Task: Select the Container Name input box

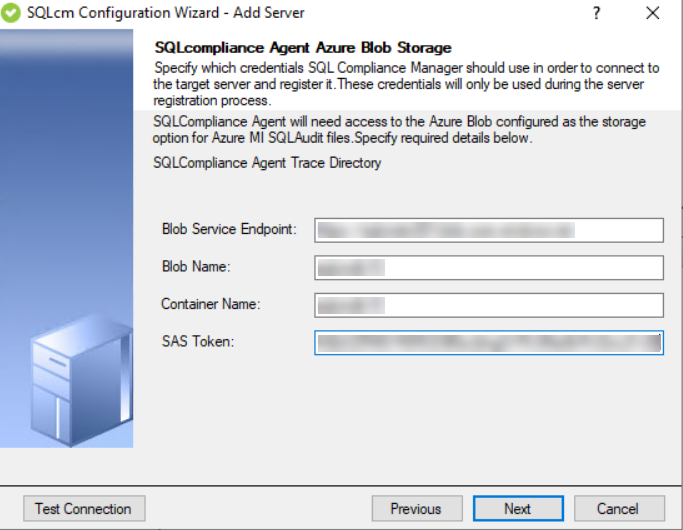Action: pos(489,305)
